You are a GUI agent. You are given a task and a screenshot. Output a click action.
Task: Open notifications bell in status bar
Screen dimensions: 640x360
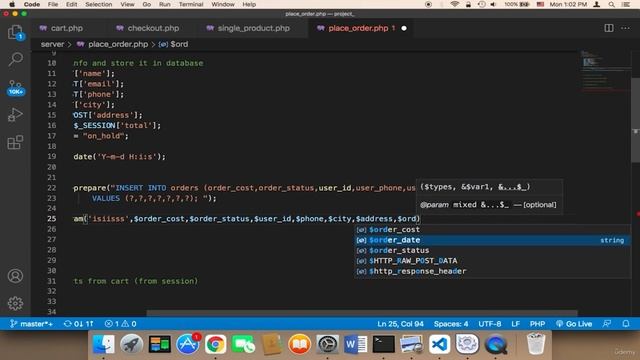point(626,324)
